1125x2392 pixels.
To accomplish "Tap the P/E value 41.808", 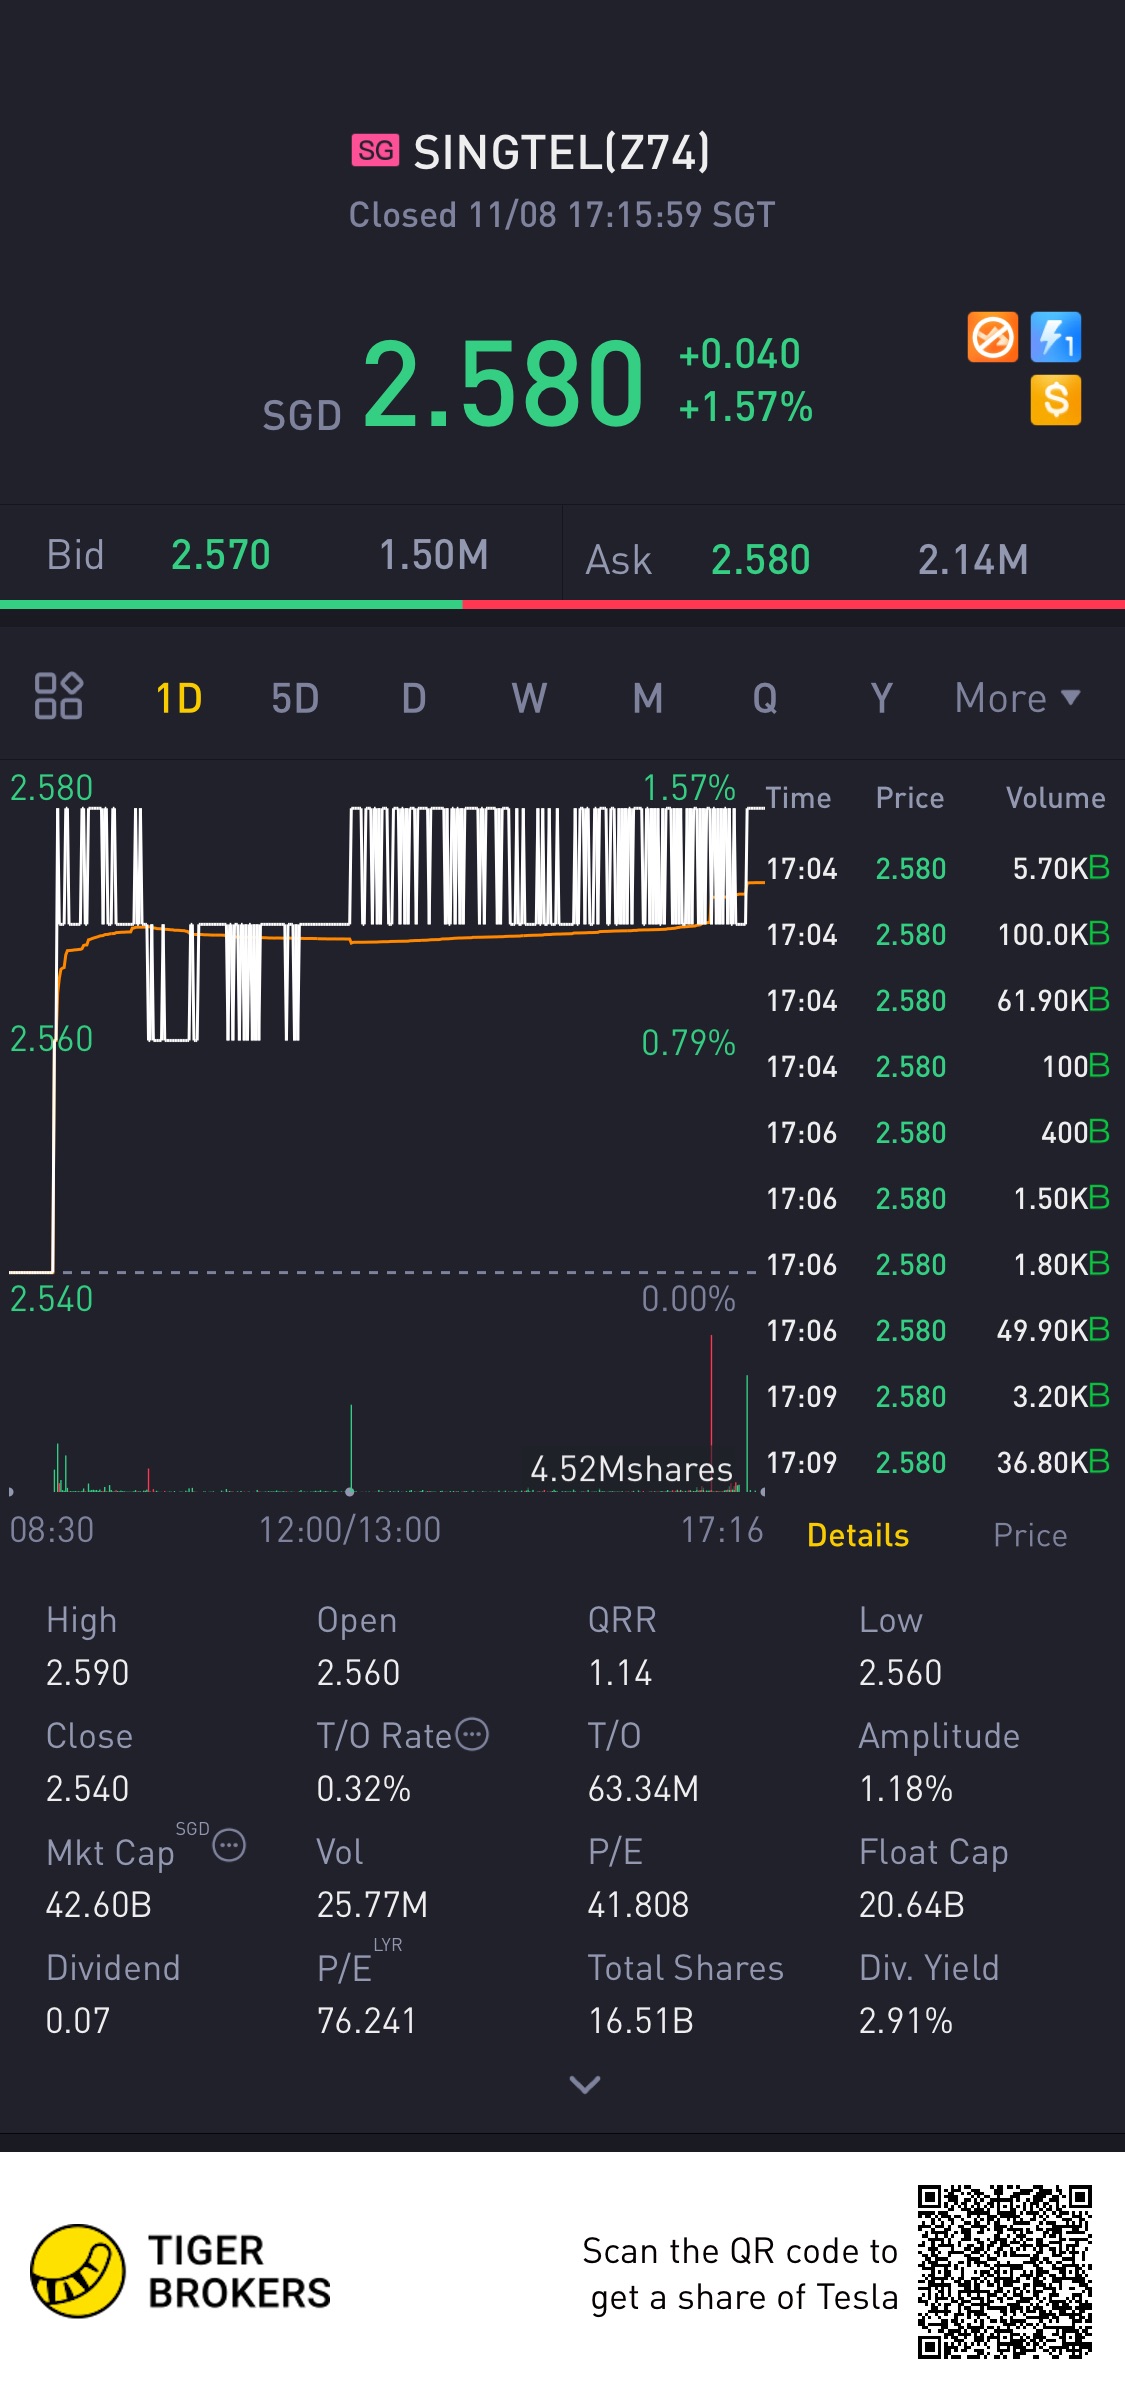I will [x=639, y=1904].
